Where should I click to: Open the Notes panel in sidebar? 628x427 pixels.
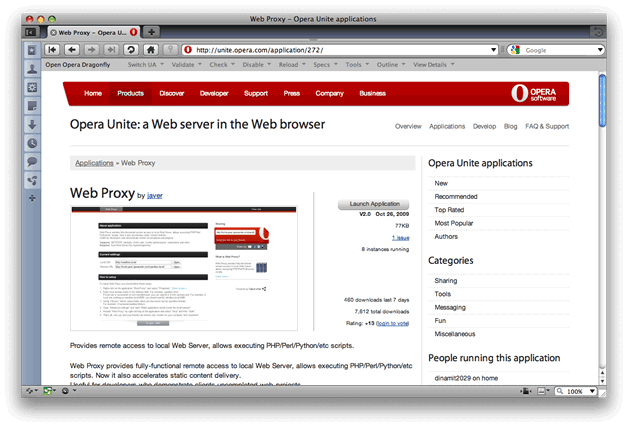[x=32, y=106]
